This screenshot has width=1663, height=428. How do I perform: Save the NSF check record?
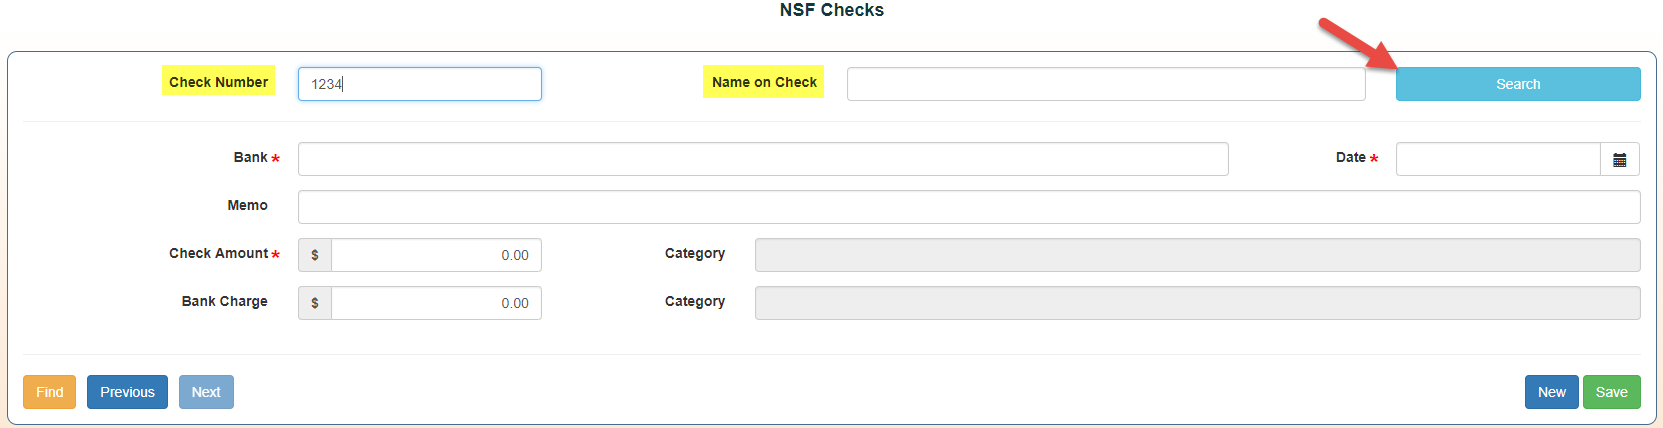coord(1611,392)
